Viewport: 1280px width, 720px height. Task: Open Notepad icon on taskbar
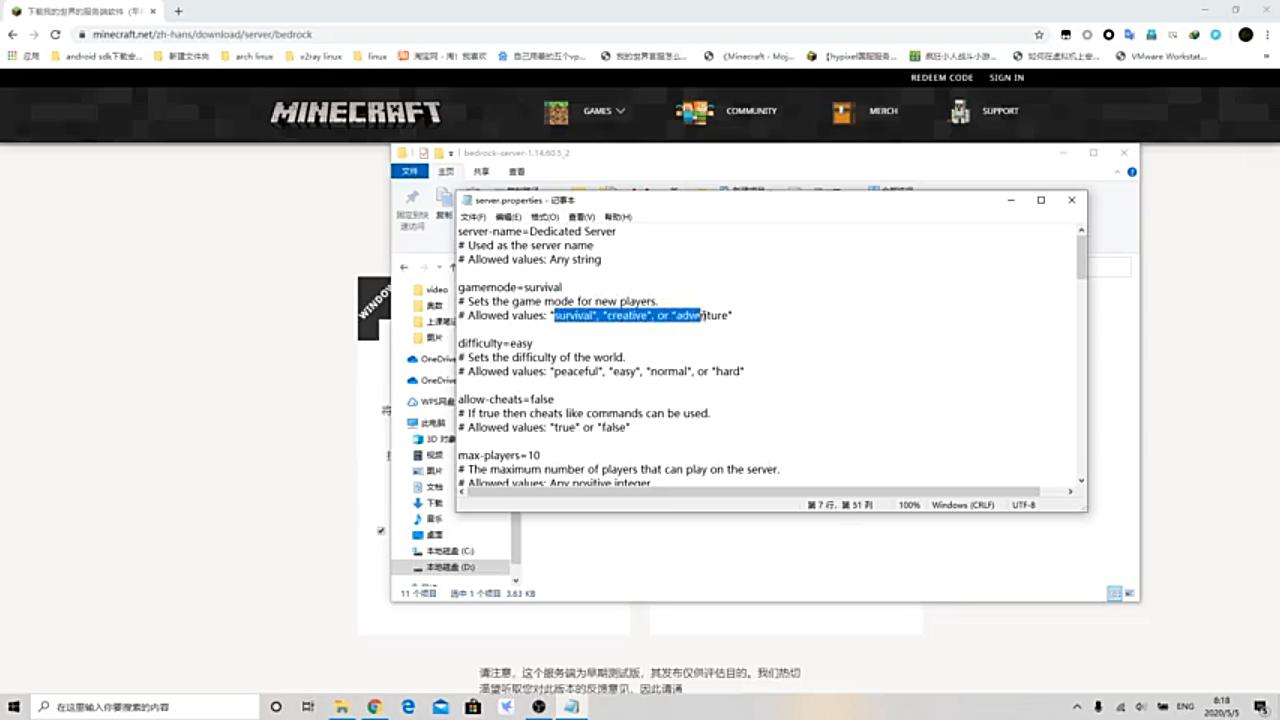coord(572,707)
